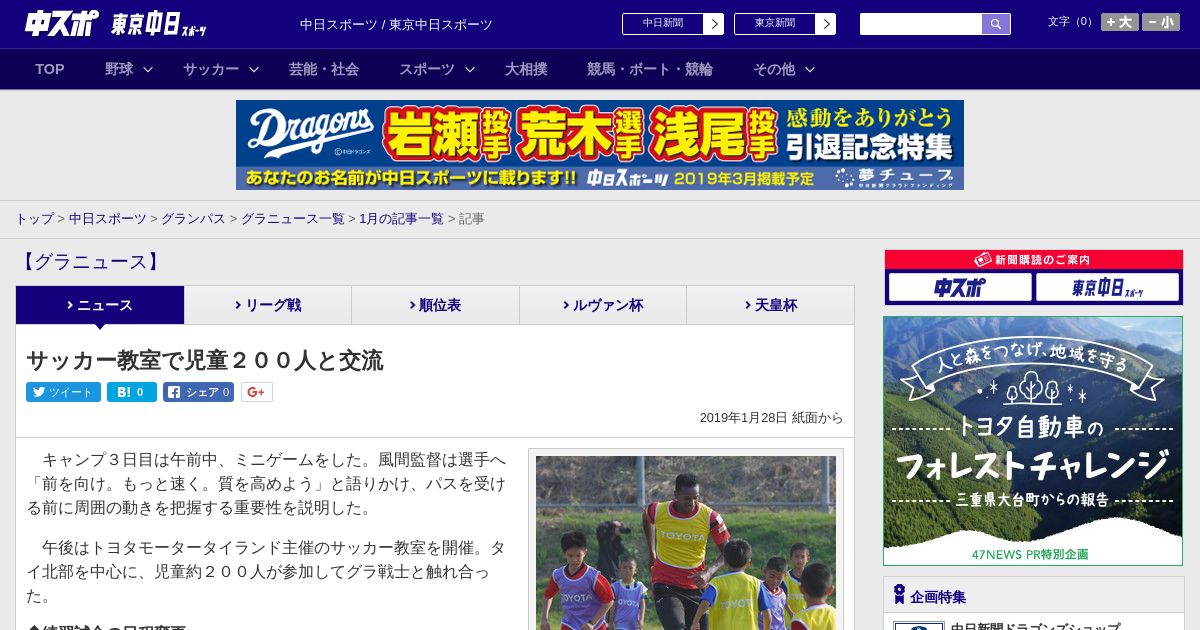Open 大相撲 section
The width and height of the screenshot is (1200, 630).
click(x=526, y=69)
